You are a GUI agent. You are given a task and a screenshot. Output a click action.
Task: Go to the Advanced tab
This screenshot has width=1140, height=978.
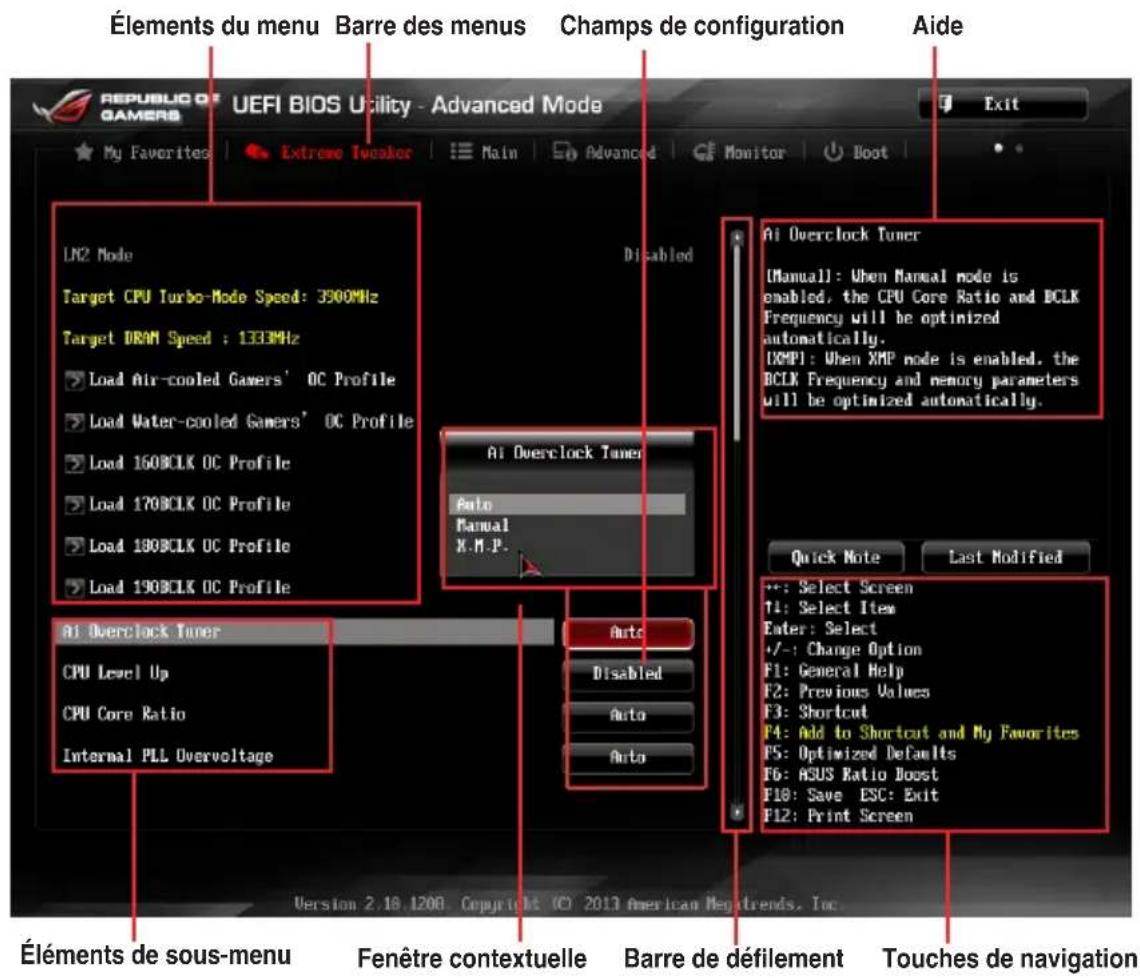[604, 152]
